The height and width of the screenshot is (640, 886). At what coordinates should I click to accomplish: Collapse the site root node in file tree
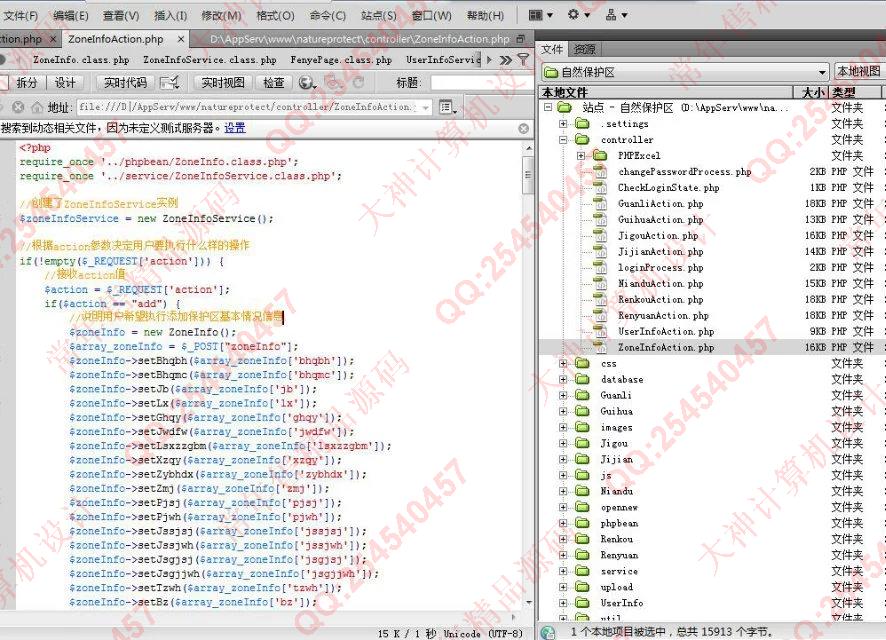[x=548, y=107]
